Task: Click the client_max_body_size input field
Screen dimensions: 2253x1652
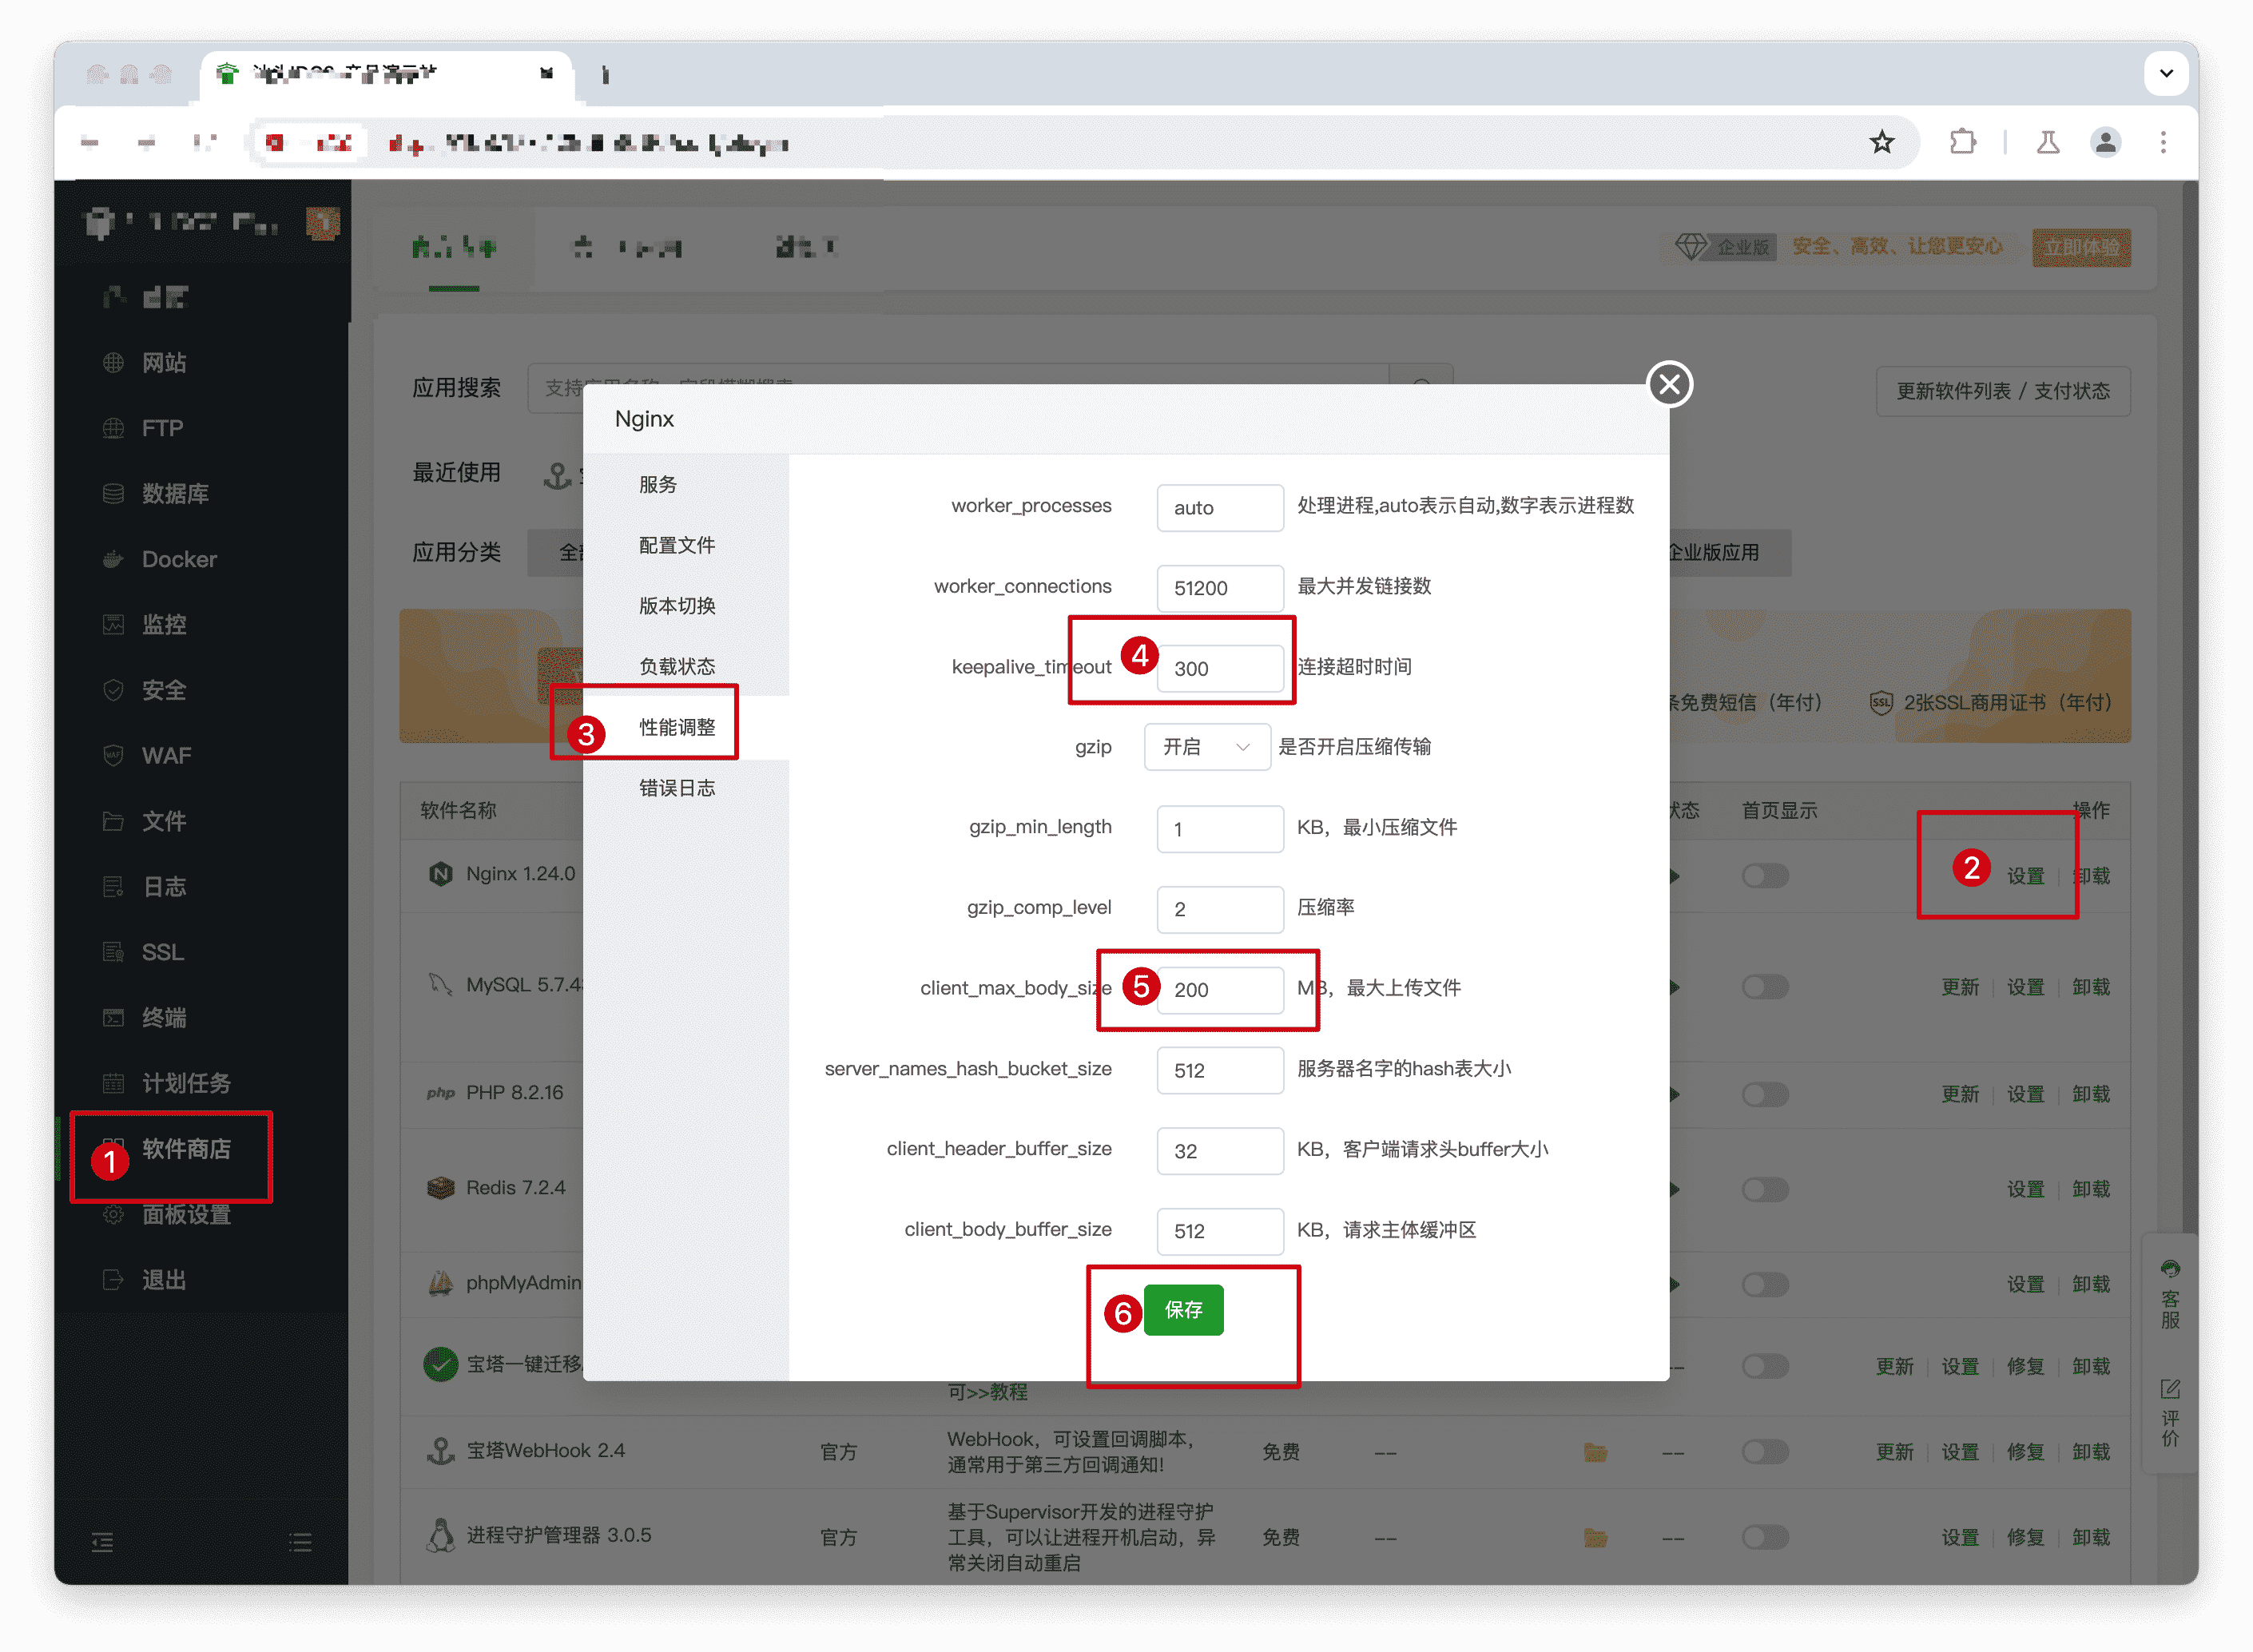Action: (1220, 989)
